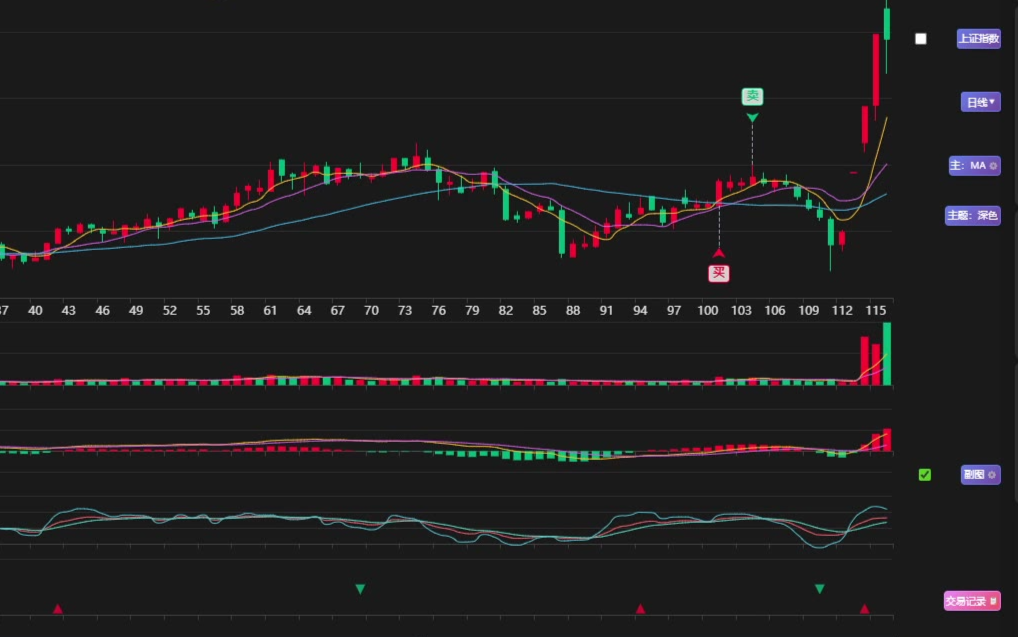The image size is (1018, 637).
Task: Click first green triangle in bottom trade strip
Action: [x=360, y=589]
